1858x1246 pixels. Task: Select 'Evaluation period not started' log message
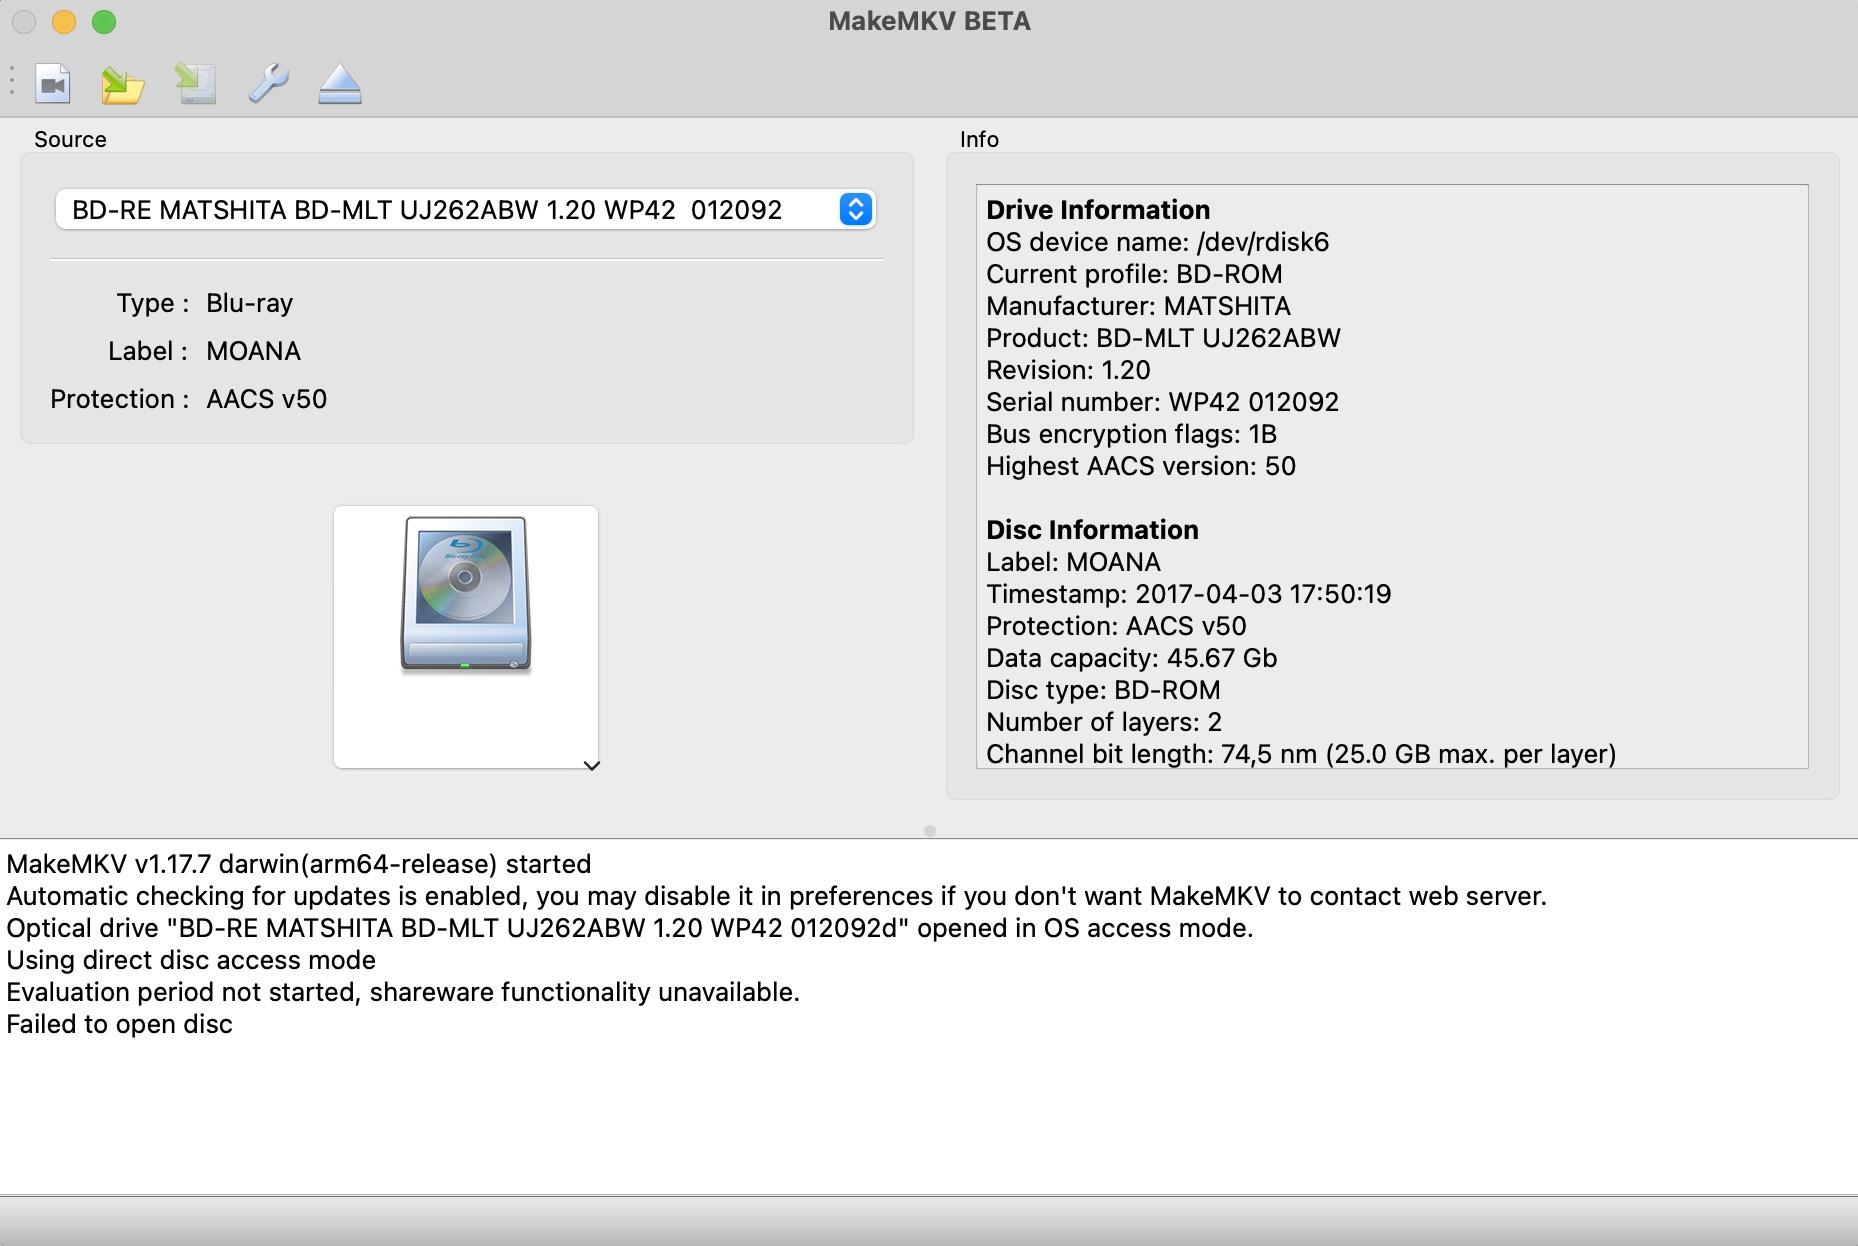pyautogui.click(x=403, y=992)
